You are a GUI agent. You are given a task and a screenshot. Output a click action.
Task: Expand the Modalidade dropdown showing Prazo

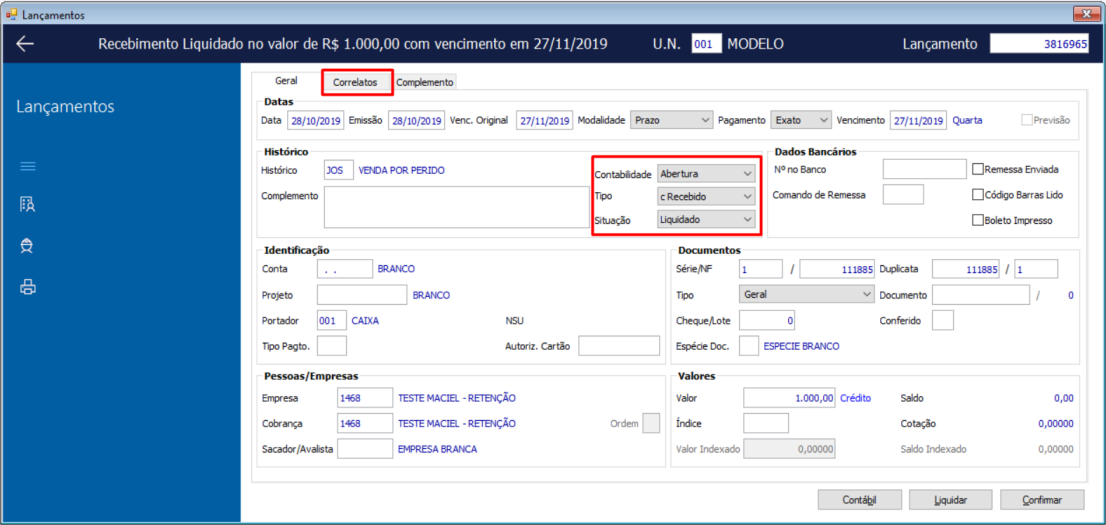672,121
